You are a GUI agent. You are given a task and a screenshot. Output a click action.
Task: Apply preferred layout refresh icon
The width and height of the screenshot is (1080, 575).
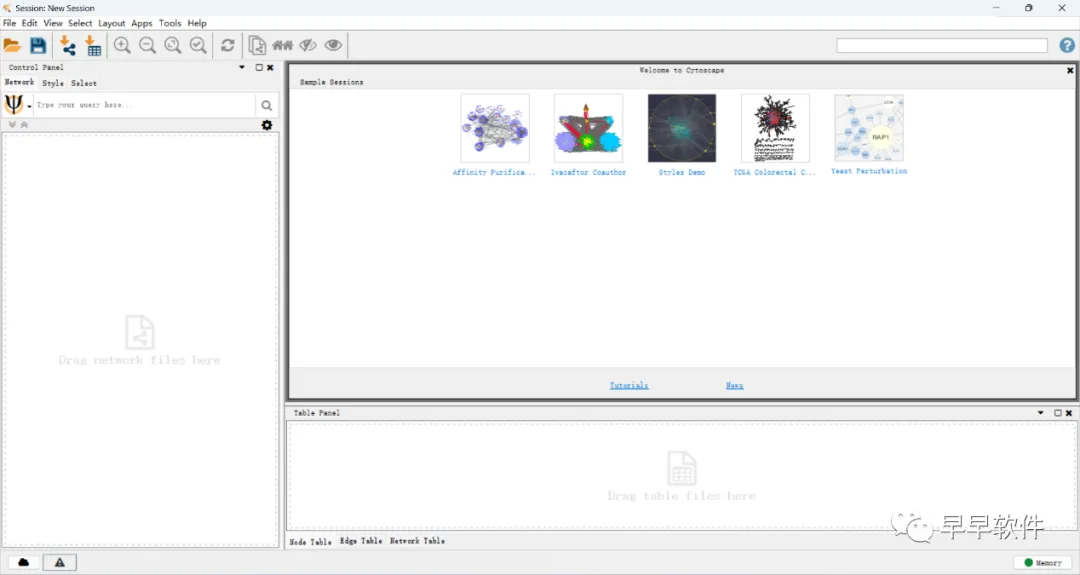(x=227, y=45)
